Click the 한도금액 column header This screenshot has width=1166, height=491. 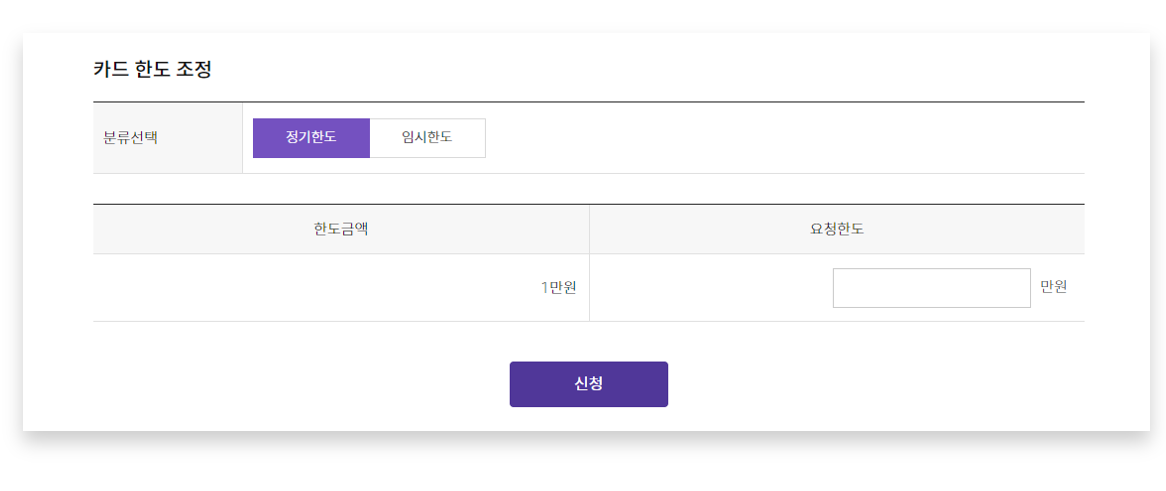[x=341, y=229]
